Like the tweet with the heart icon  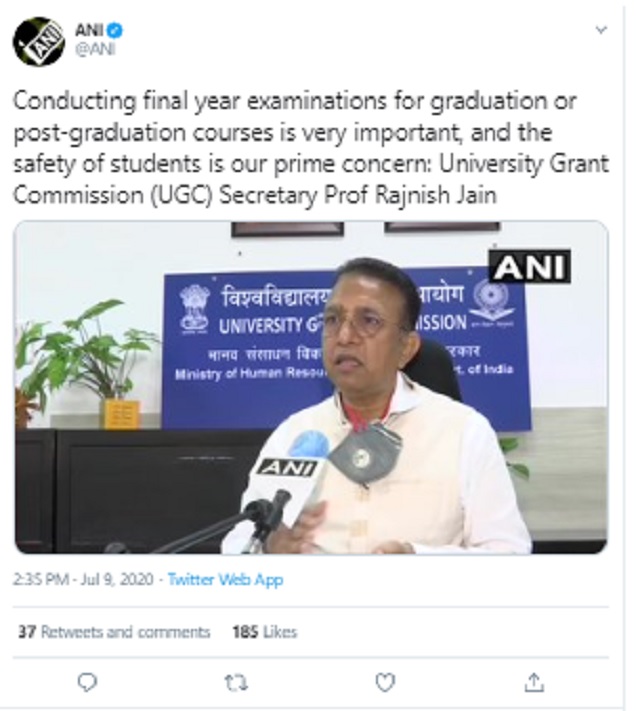385,681
